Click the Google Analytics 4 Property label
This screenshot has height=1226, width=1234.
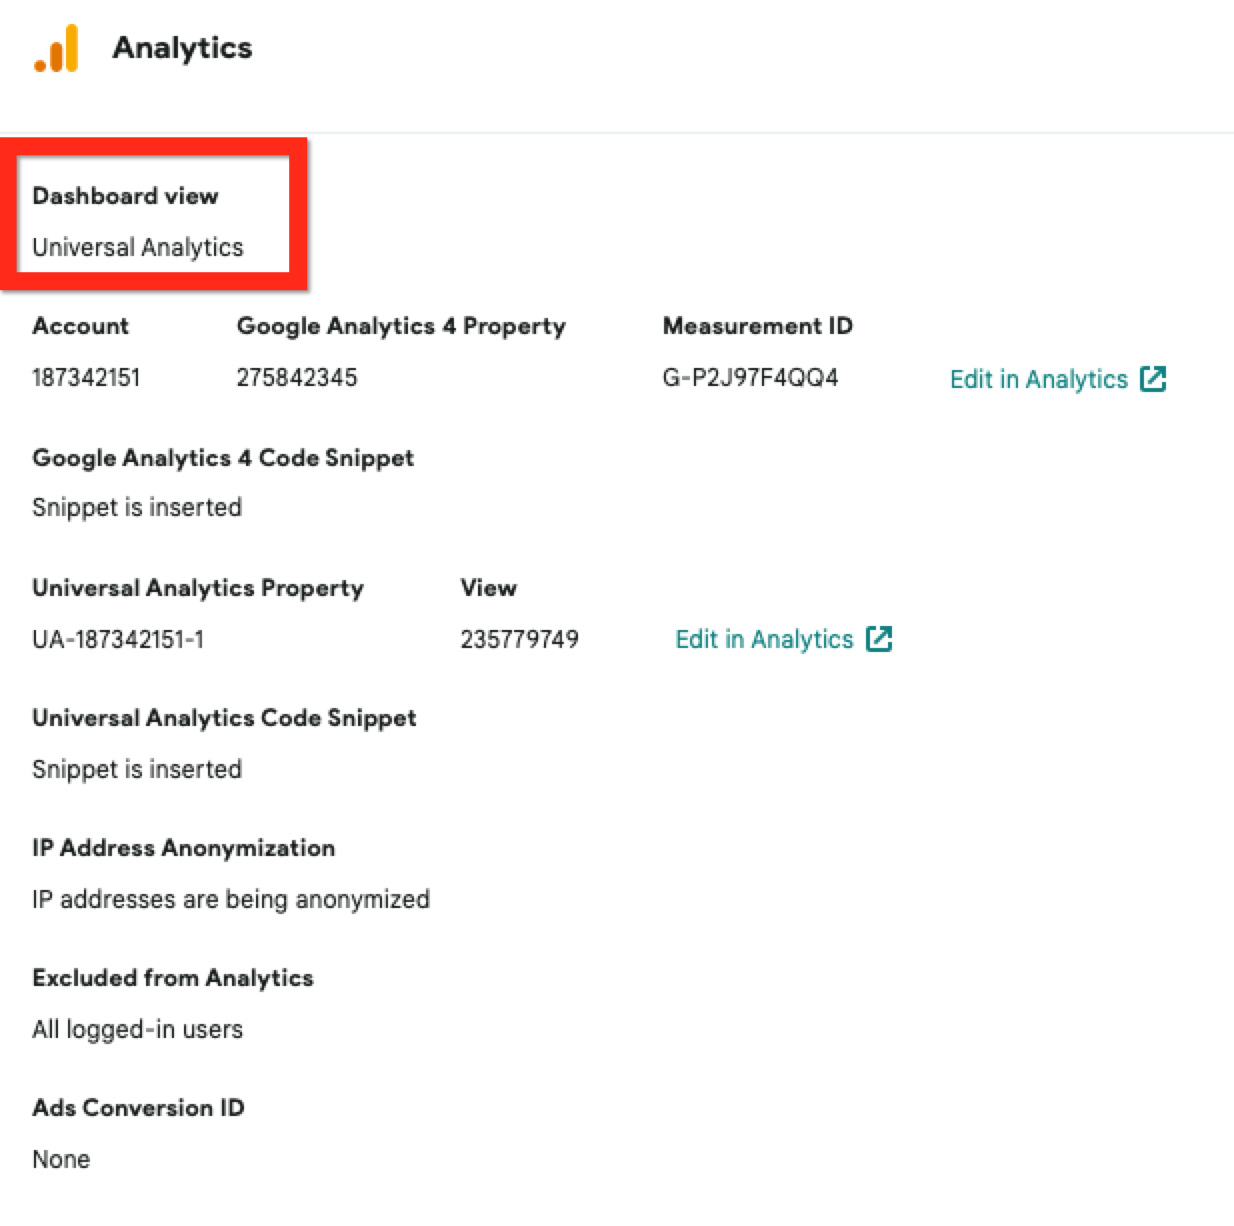coord(401,326)
